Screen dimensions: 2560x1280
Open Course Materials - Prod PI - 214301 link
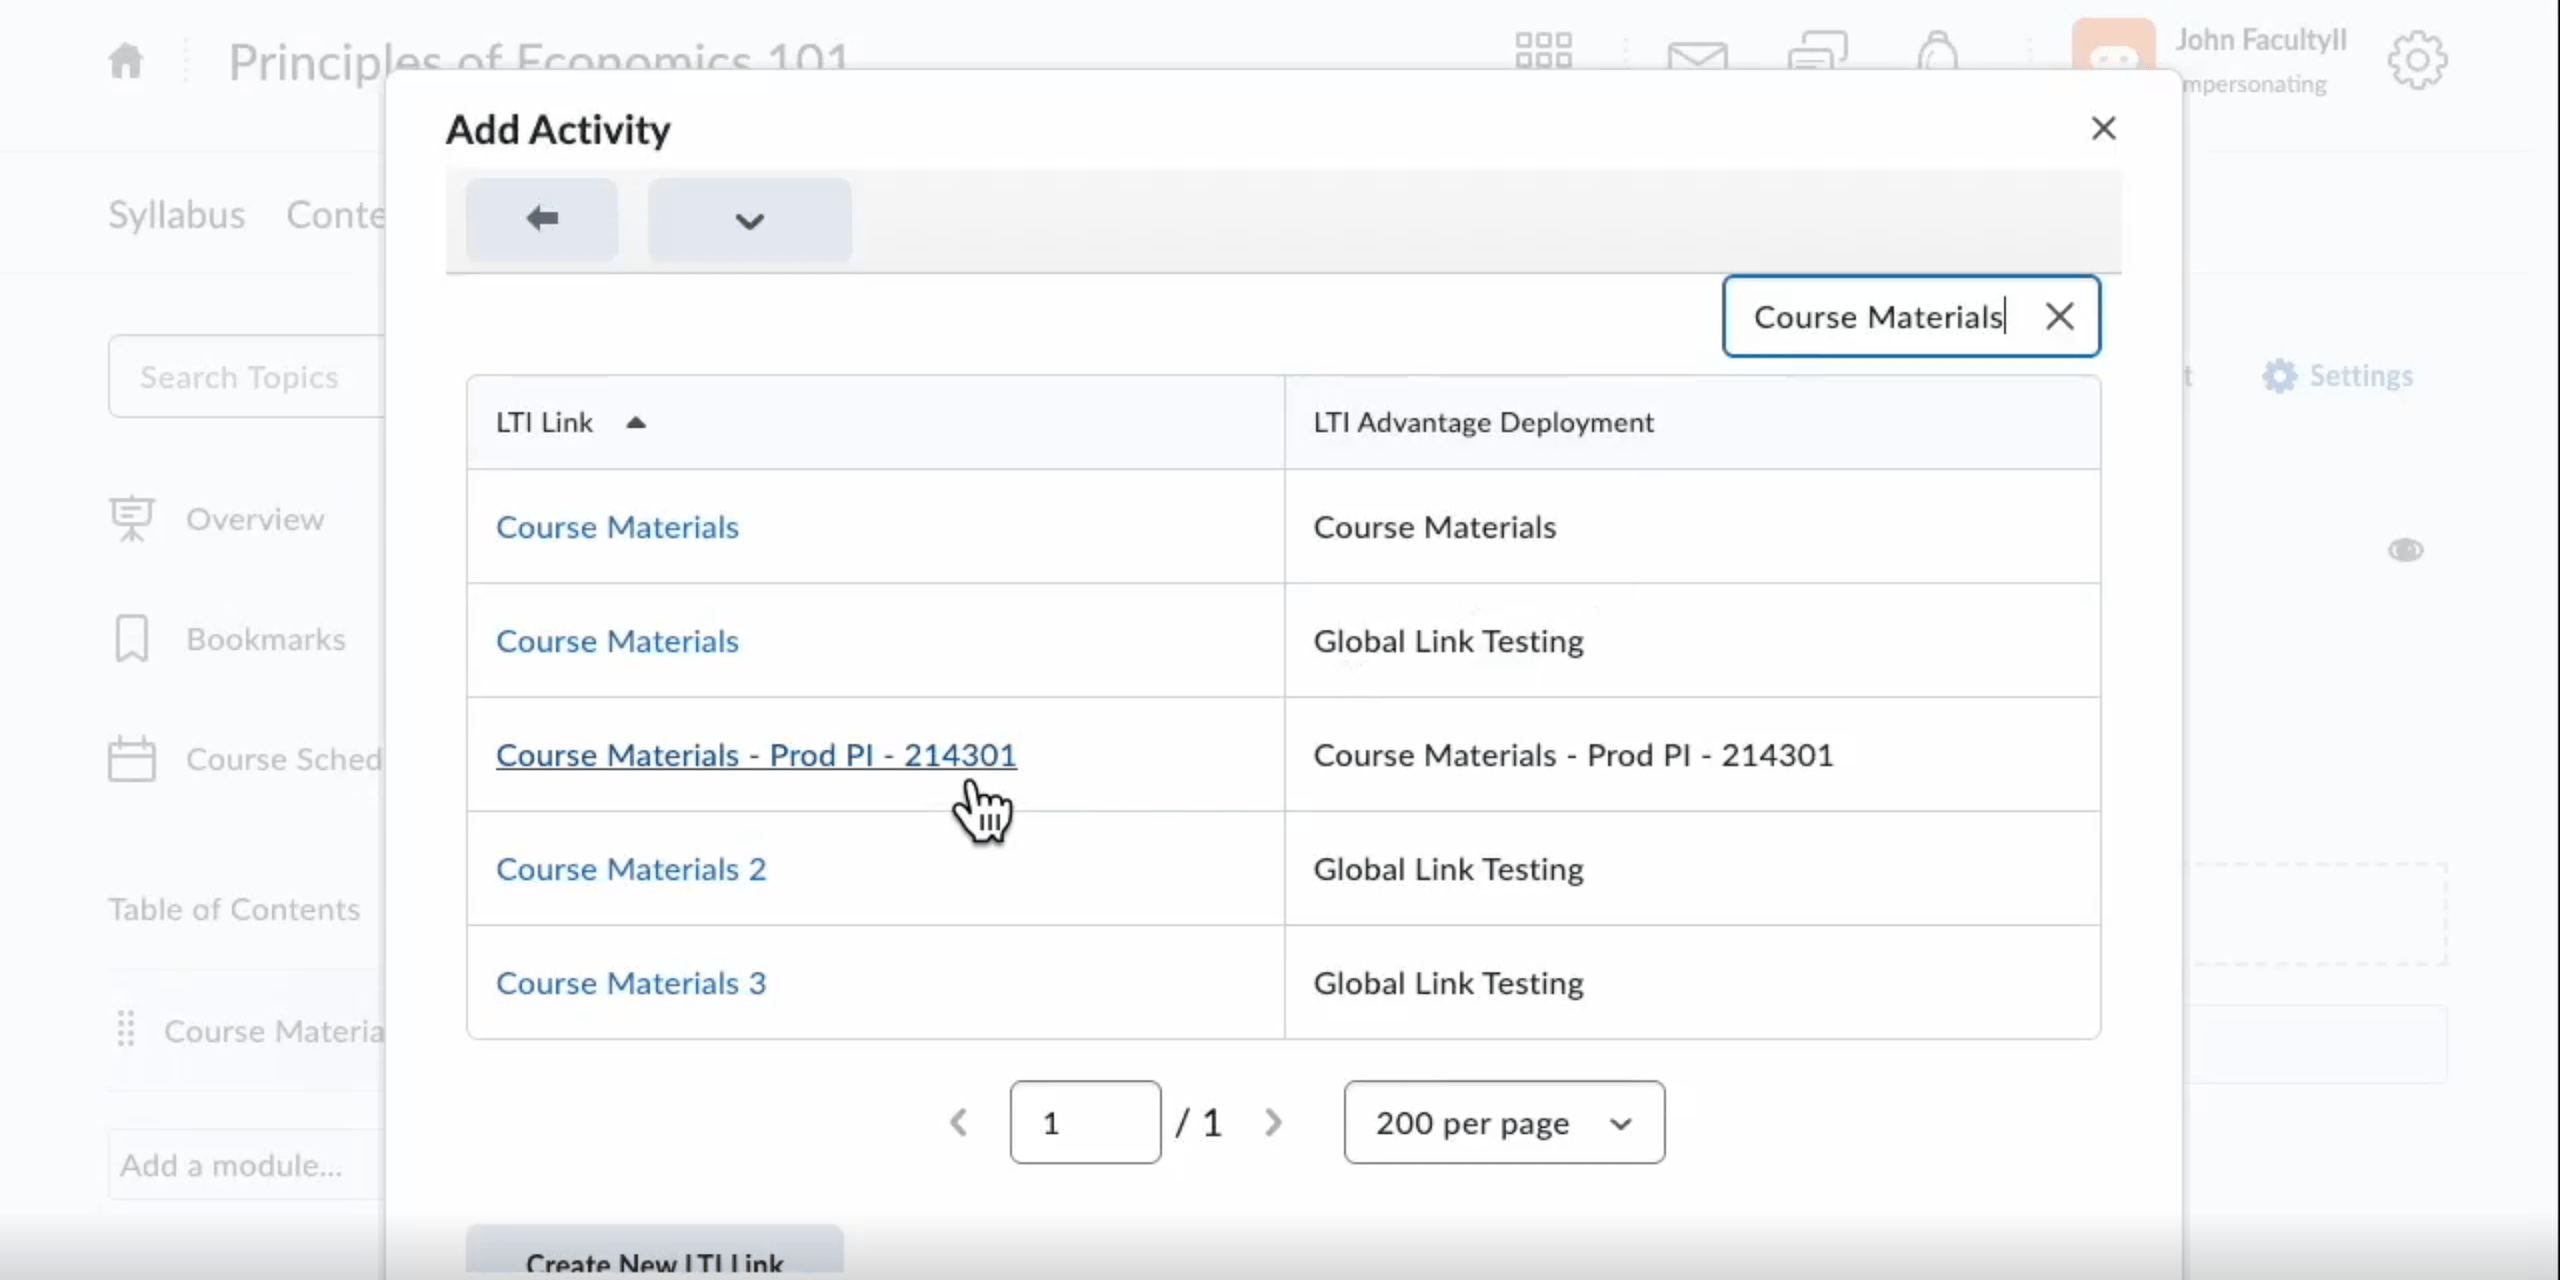coord(756,755)
